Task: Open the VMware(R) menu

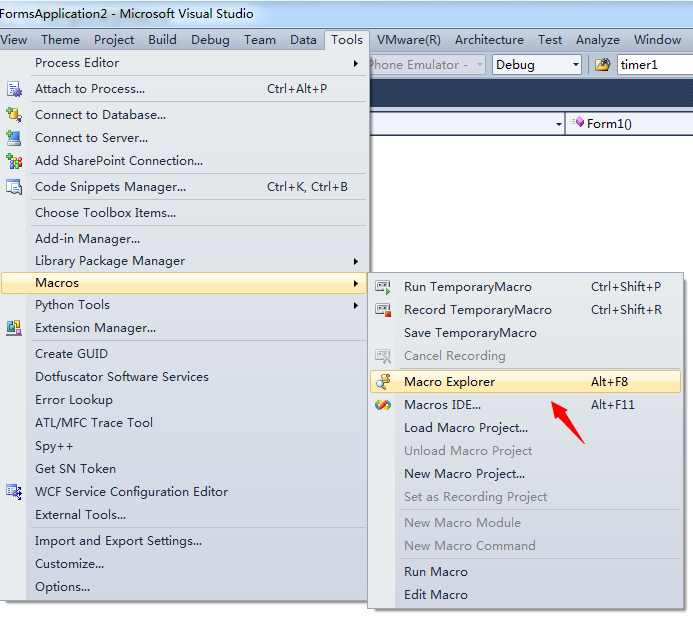Action: coord(409,40)
